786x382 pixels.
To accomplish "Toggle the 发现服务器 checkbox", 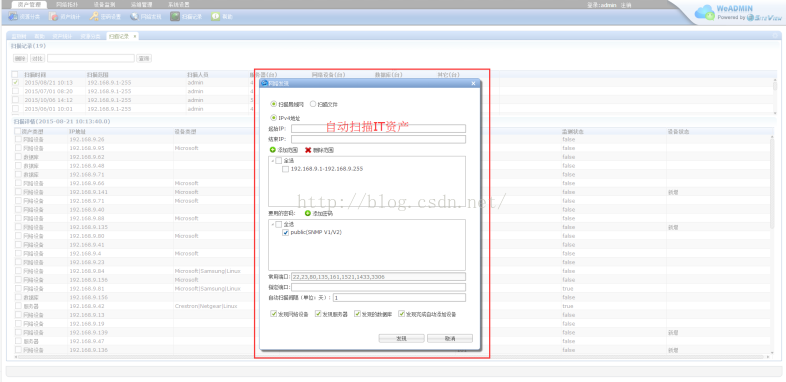I will [x=318, y=314].
